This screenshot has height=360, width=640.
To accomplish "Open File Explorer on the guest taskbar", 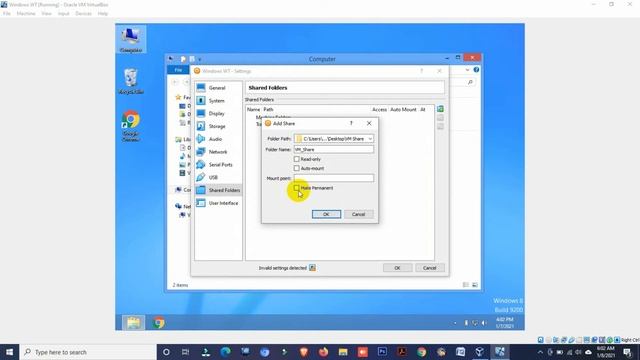I will coord(133,323).
